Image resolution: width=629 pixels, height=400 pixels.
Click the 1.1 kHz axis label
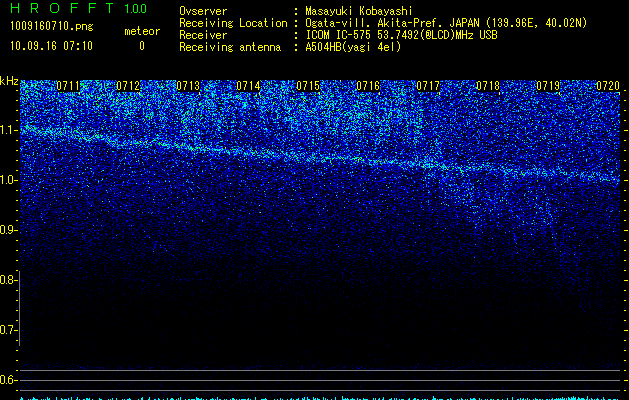[x=8, y=130]
